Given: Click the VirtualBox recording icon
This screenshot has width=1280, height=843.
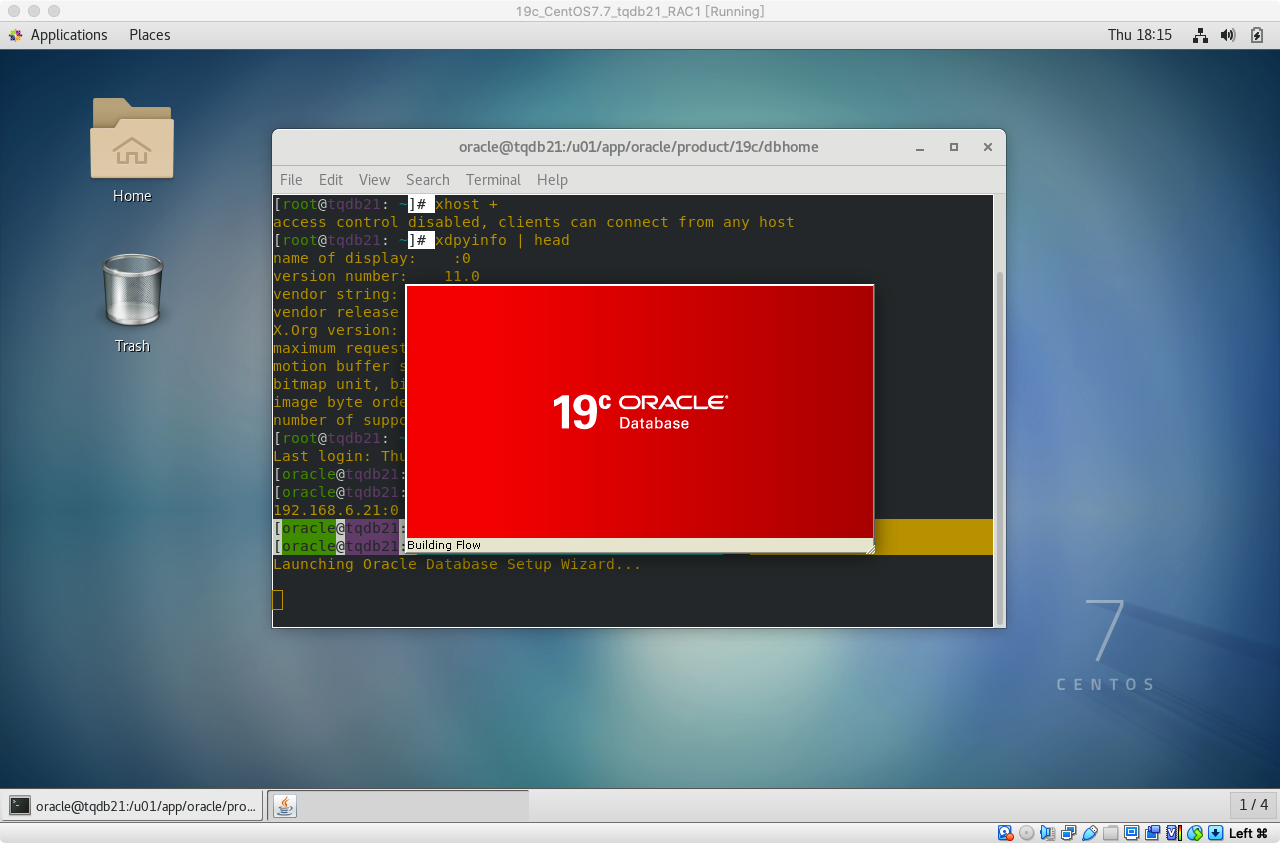Looking at the screenshot, I should click(1152, 833).
